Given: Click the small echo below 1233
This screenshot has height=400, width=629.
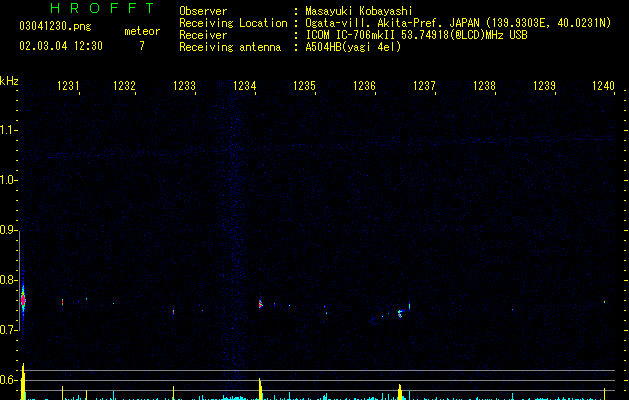Looking at the screenshot, I should [x=173, y=311].
